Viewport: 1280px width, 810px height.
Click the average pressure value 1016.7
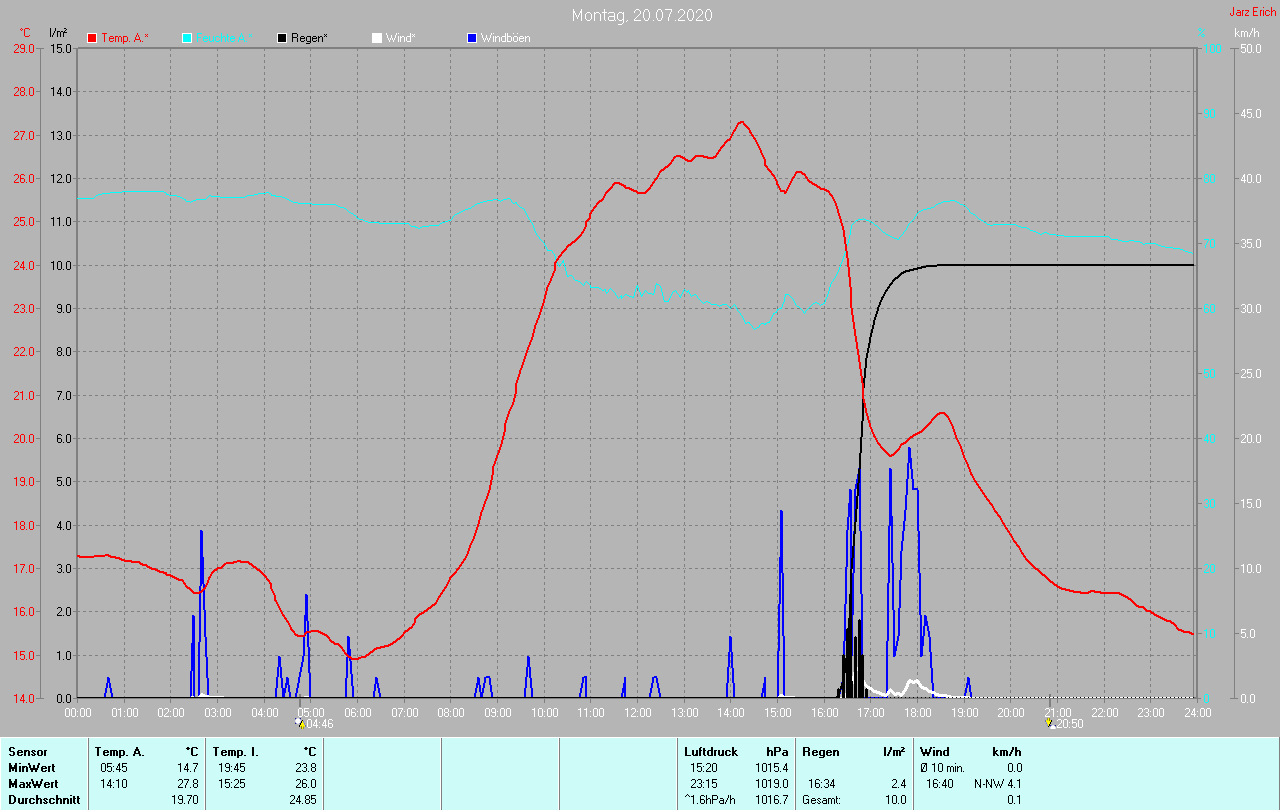(x=770, y=800)
